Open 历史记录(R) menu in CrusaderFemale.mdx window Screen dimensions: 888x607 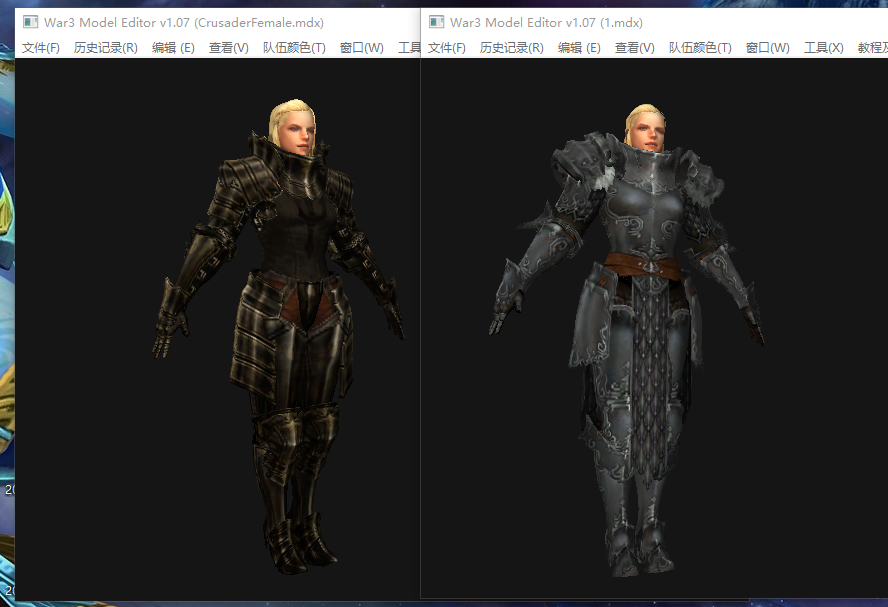[x=105, y=48]
